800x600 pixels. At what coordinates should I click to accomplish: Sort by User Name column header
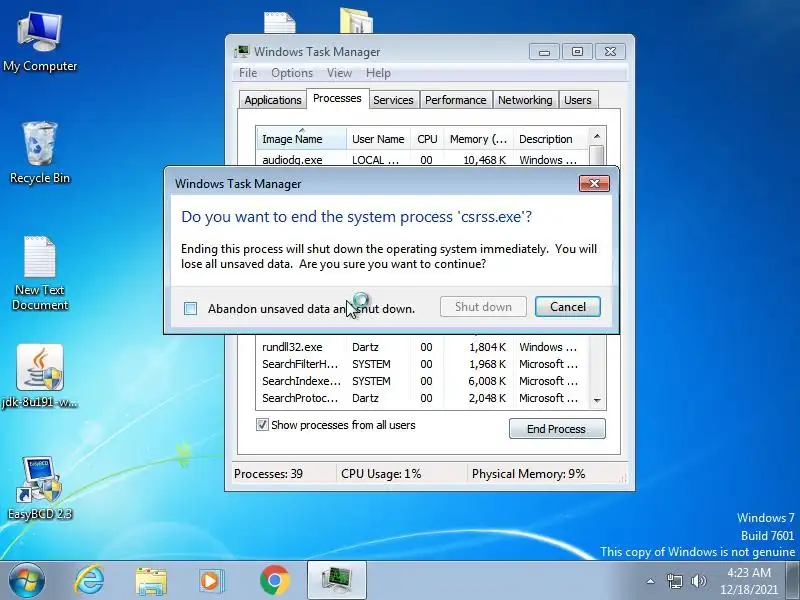tap(378, 139)
